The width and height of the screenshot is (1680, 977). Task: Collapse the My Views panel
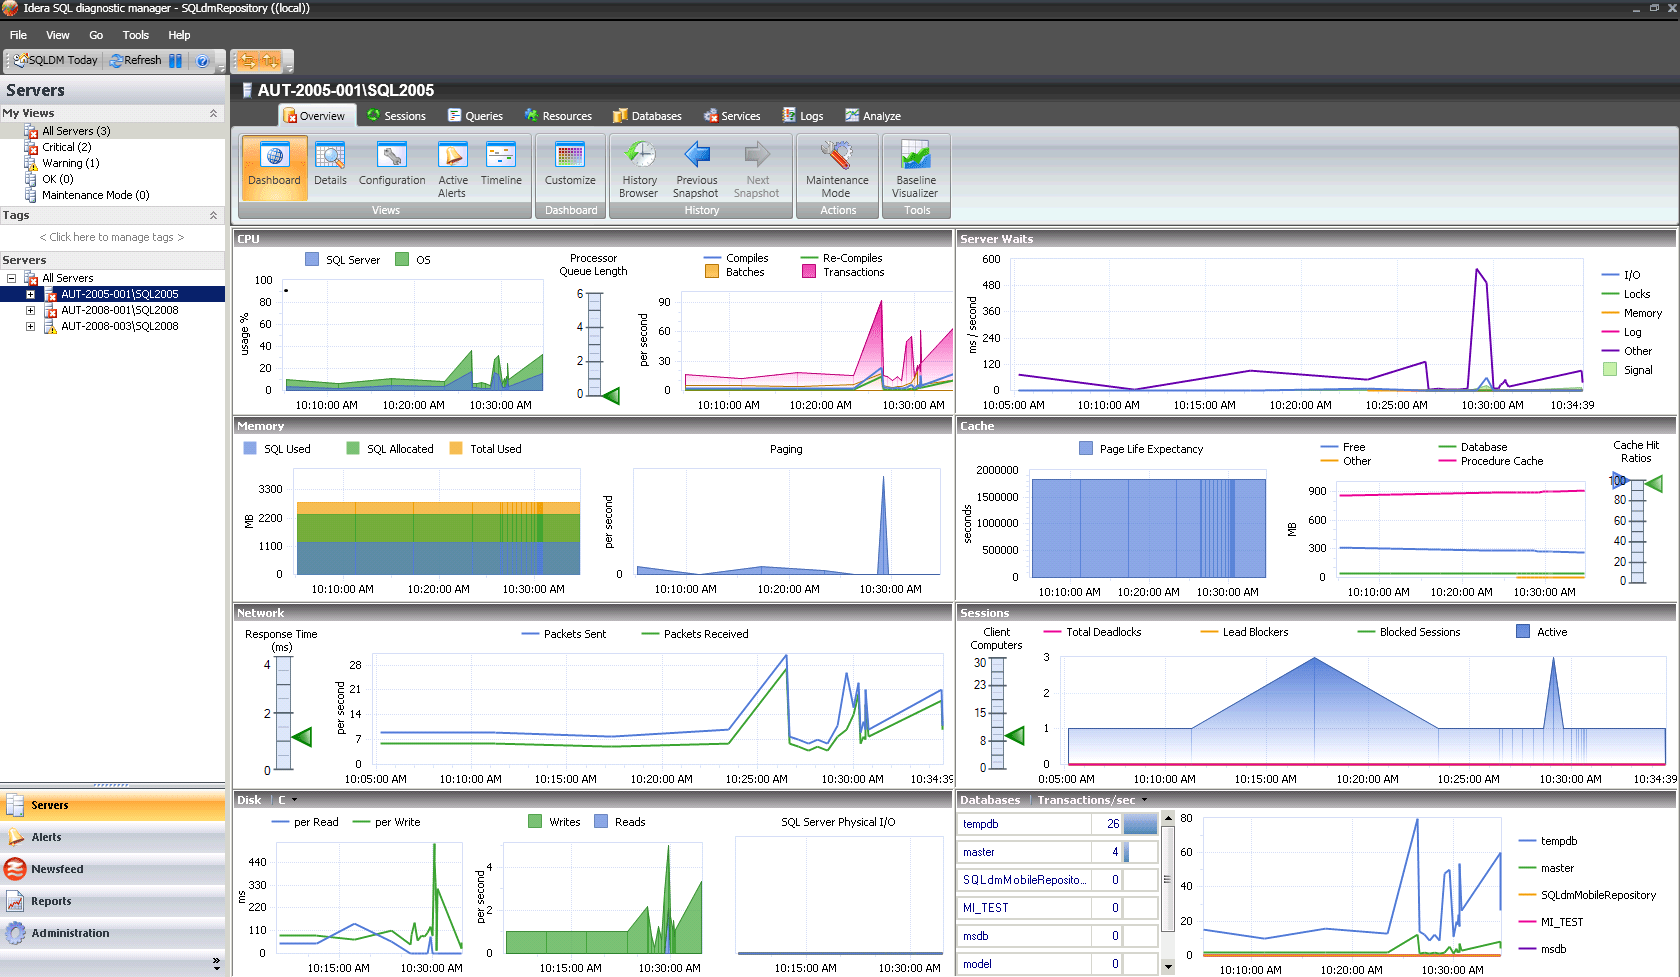(x=213, y=113)
